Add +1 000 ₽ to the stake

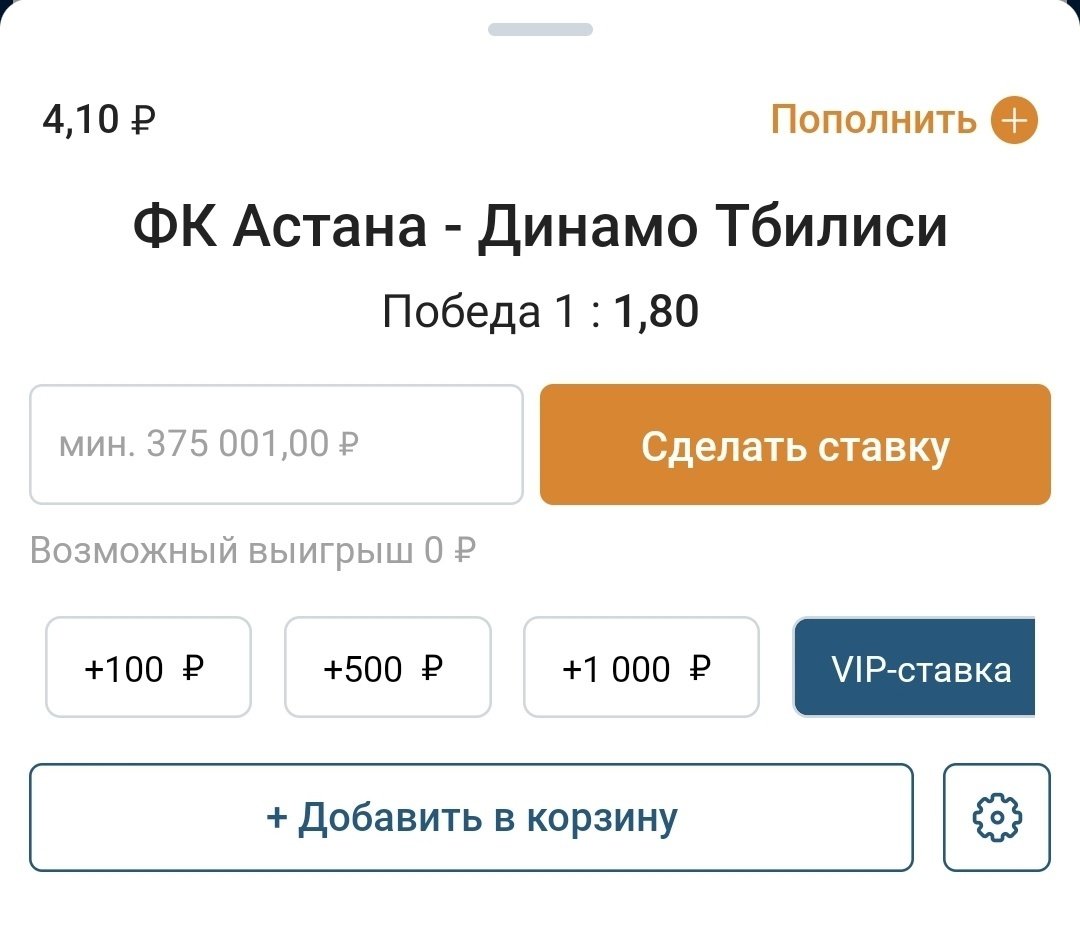[640, 667]
